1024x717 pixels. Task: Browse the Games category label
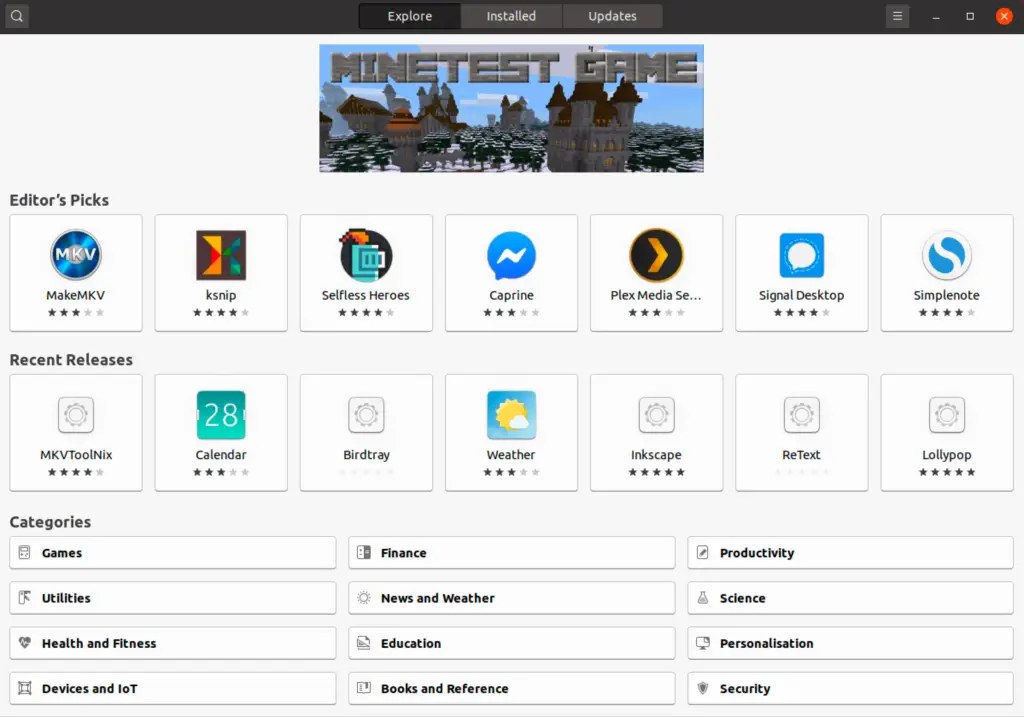(62, 553)
